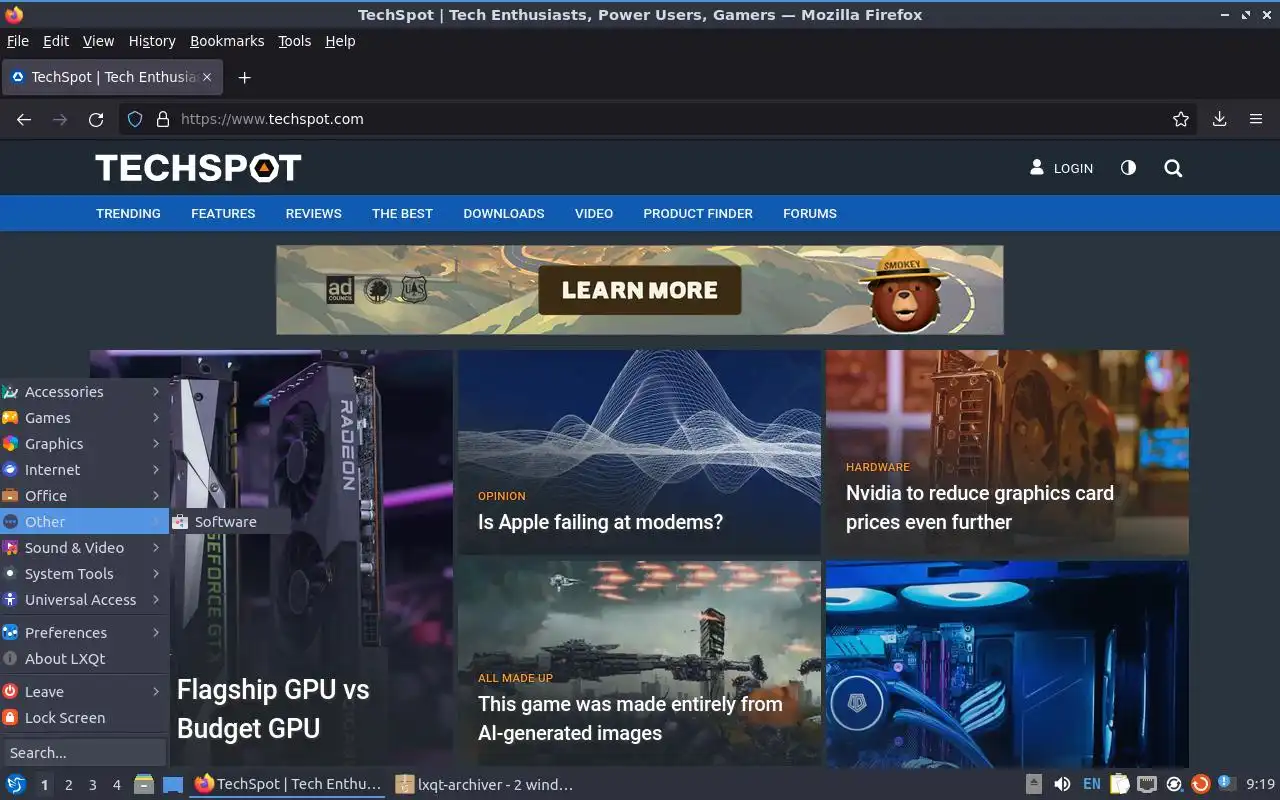The image size is (1280, 800).
Task: Open THE BEST navigation link
Action: (x=403, y=214)
